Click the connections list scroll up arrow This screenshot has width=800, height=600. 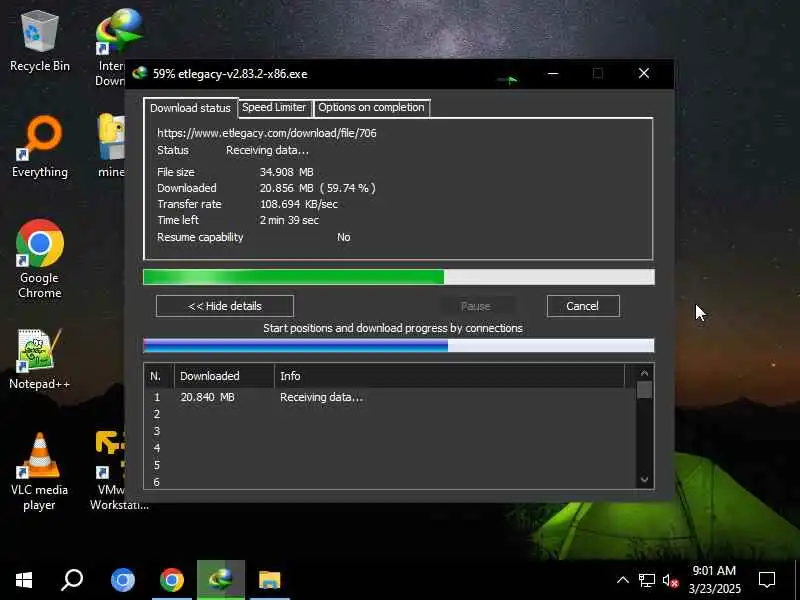tap(644, 373)
